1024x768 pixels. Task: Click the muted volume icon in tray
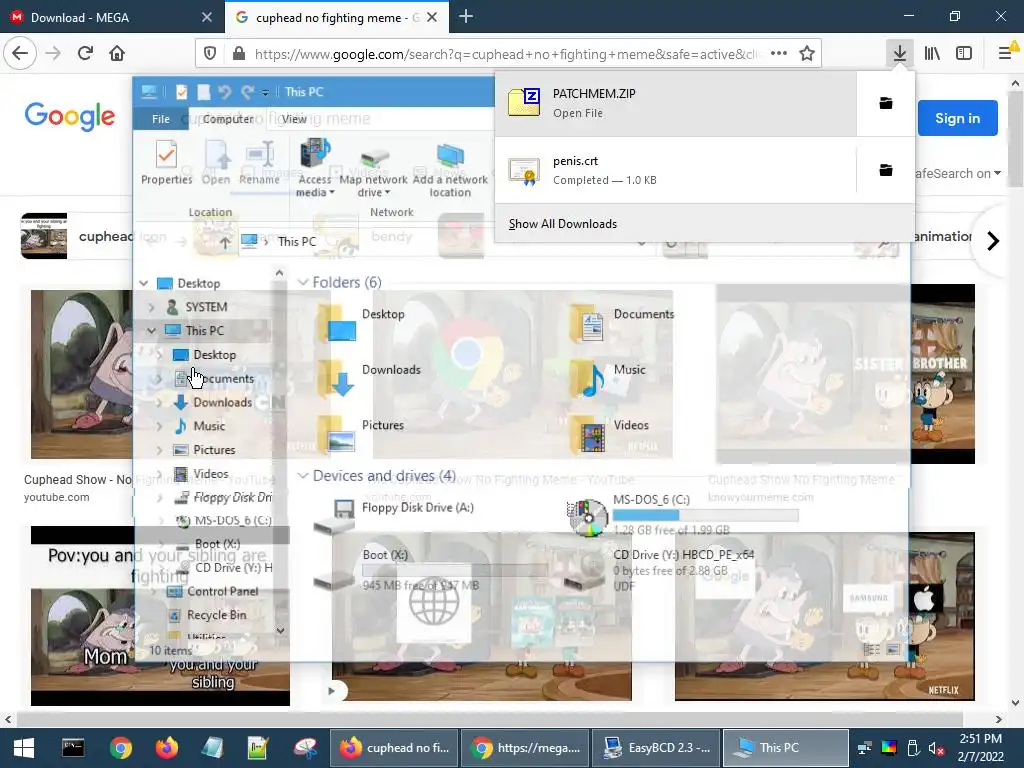coord(936,748)
